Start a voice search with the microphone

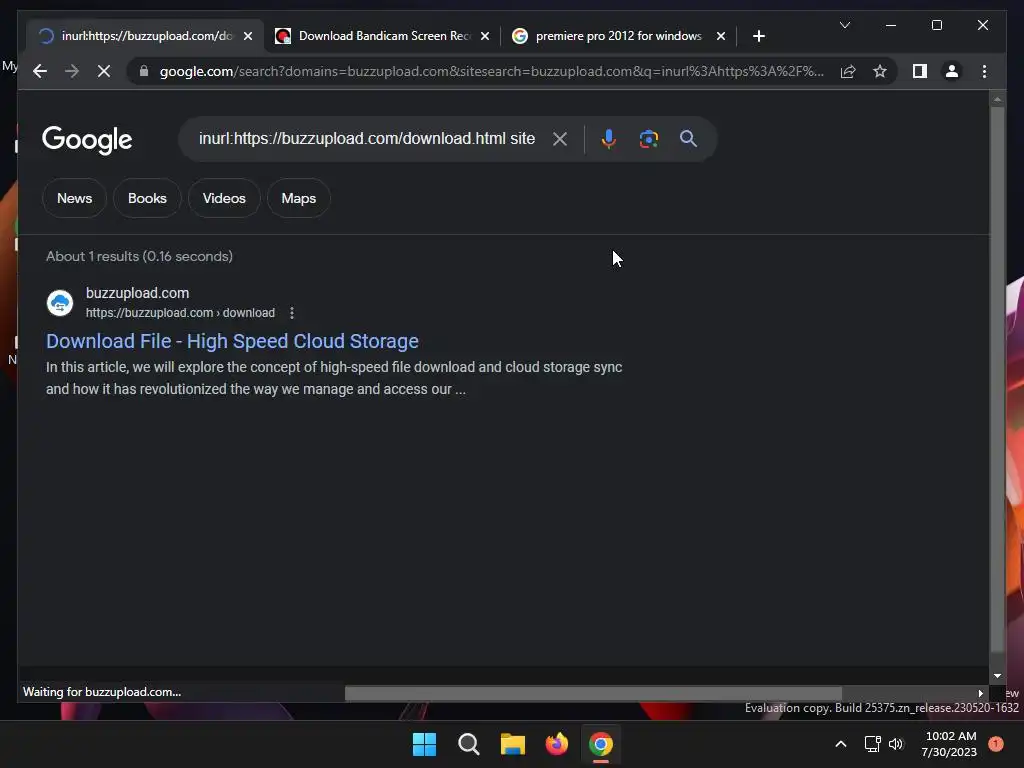point(609,139)
